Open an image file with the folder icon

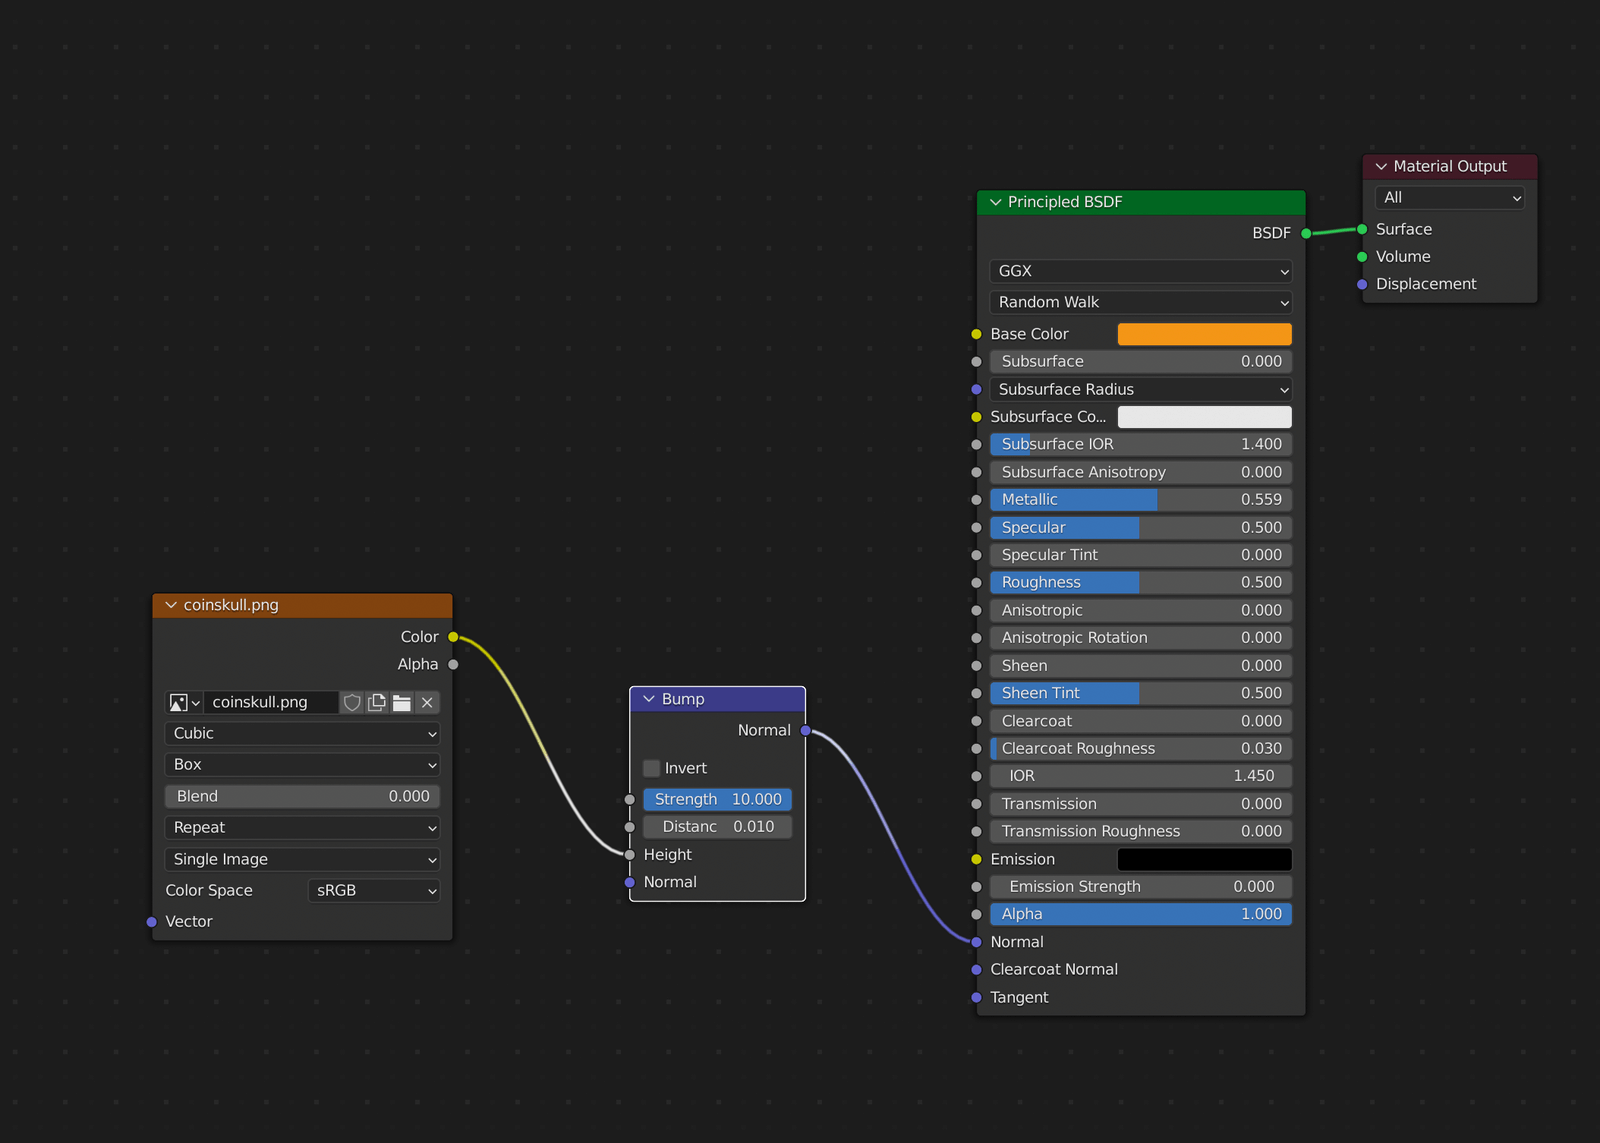point(401,702)
